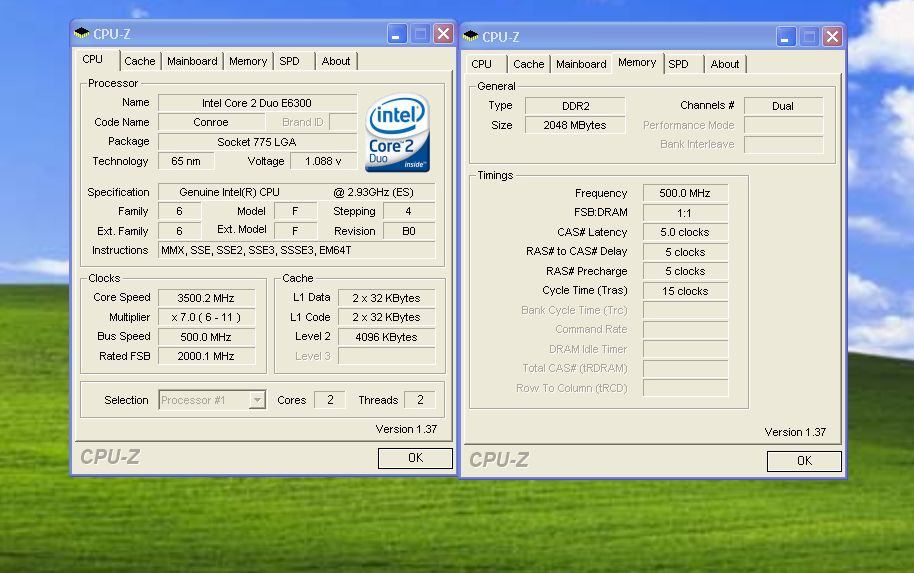Screen dimensions: 914x573
Task: Click the Rated FSB value '2000.1 MHz'
Action: point(206,356)
